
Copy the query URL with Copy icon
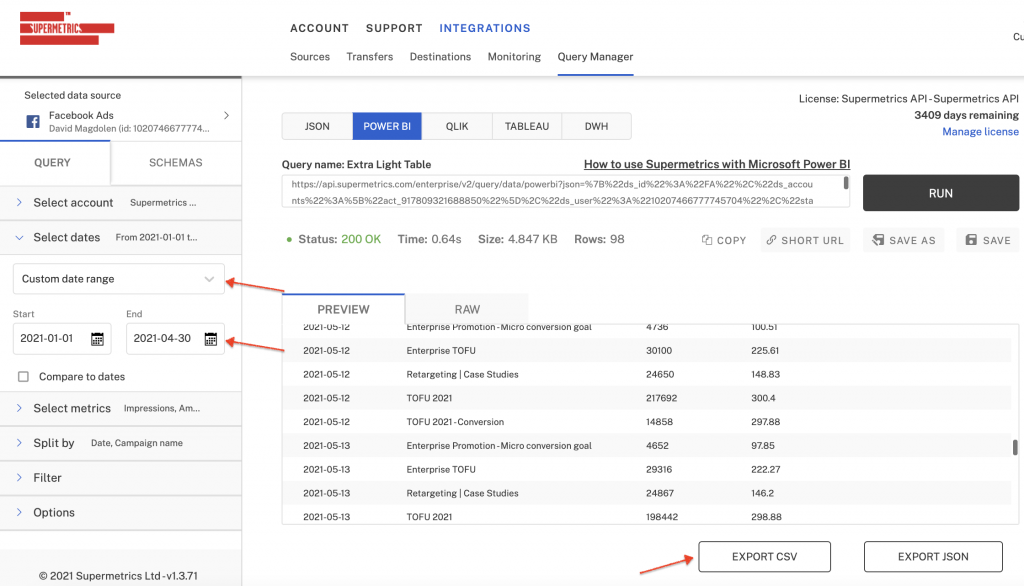[724, 240]
